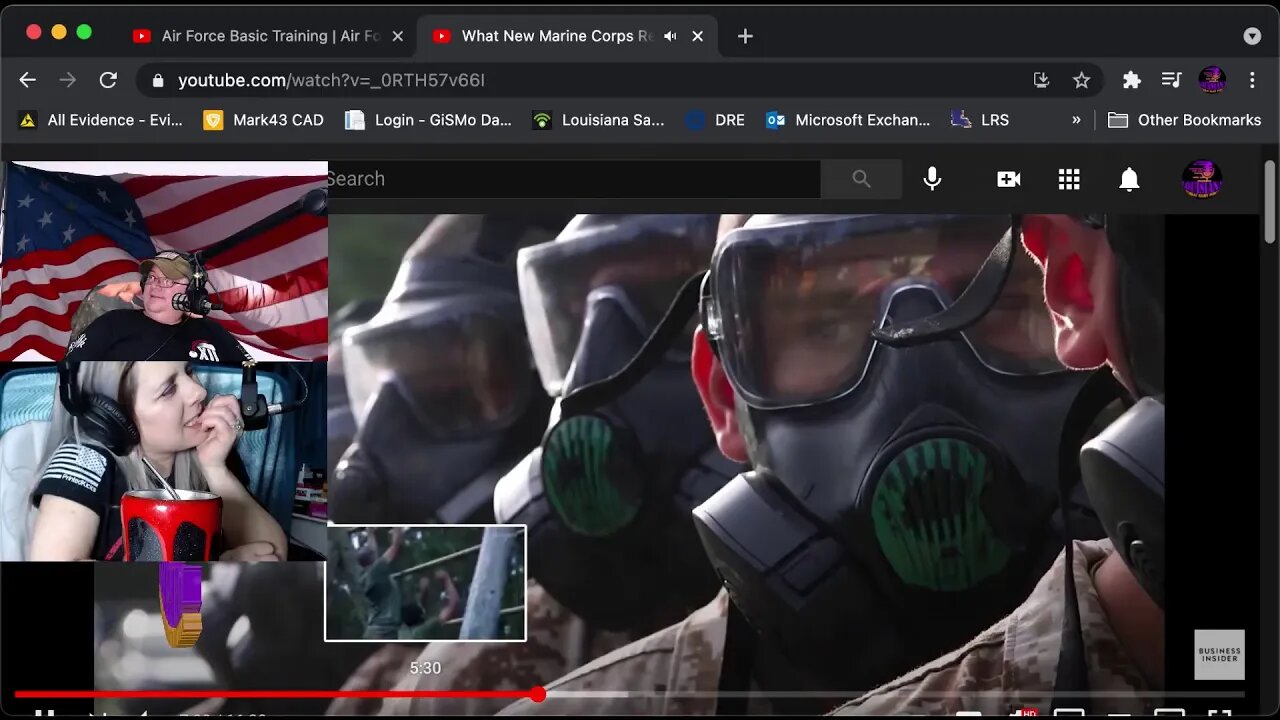Open the Chrome profile avatar in toolbar
Screen dimensions: 1280x720
(x=1212, y=80)
